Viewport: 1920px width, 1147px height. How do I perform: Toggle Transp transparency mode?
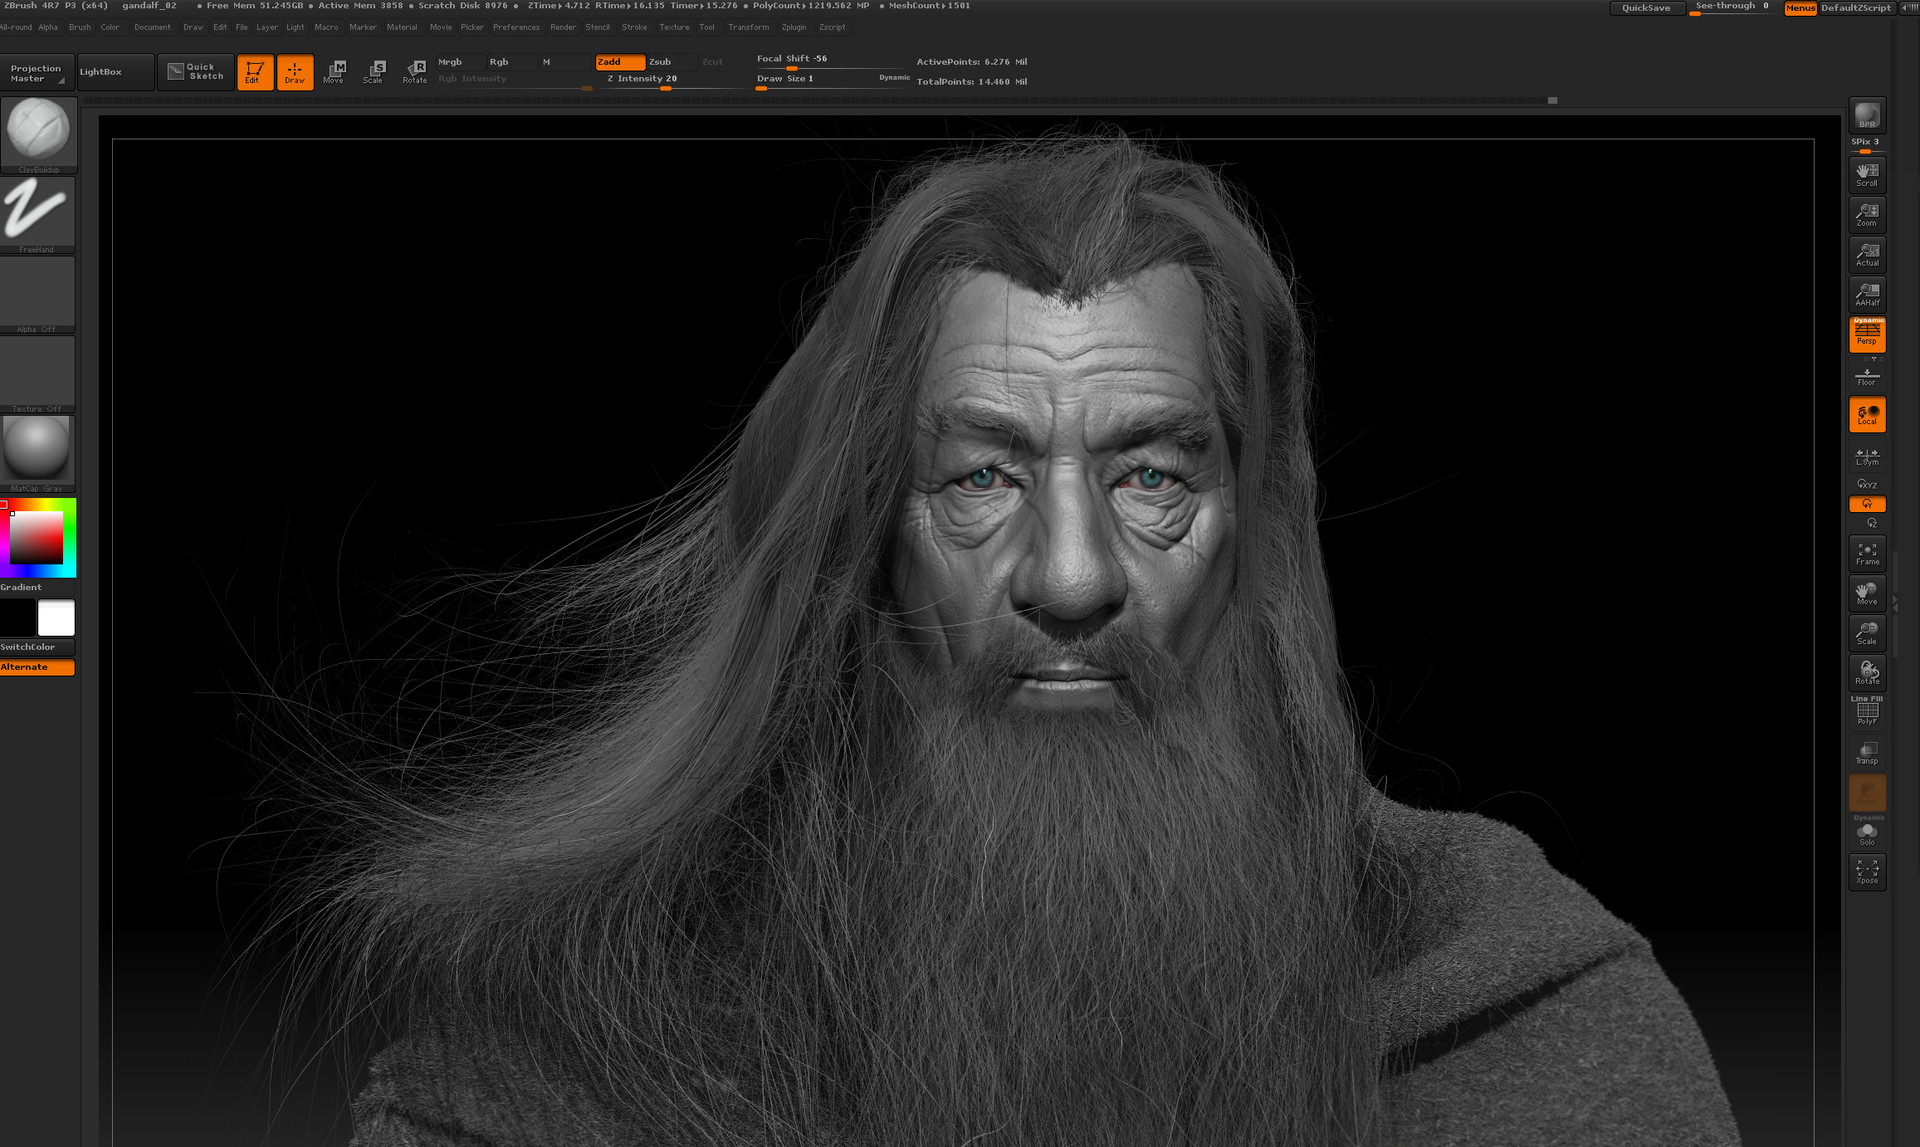(1867, 753)
